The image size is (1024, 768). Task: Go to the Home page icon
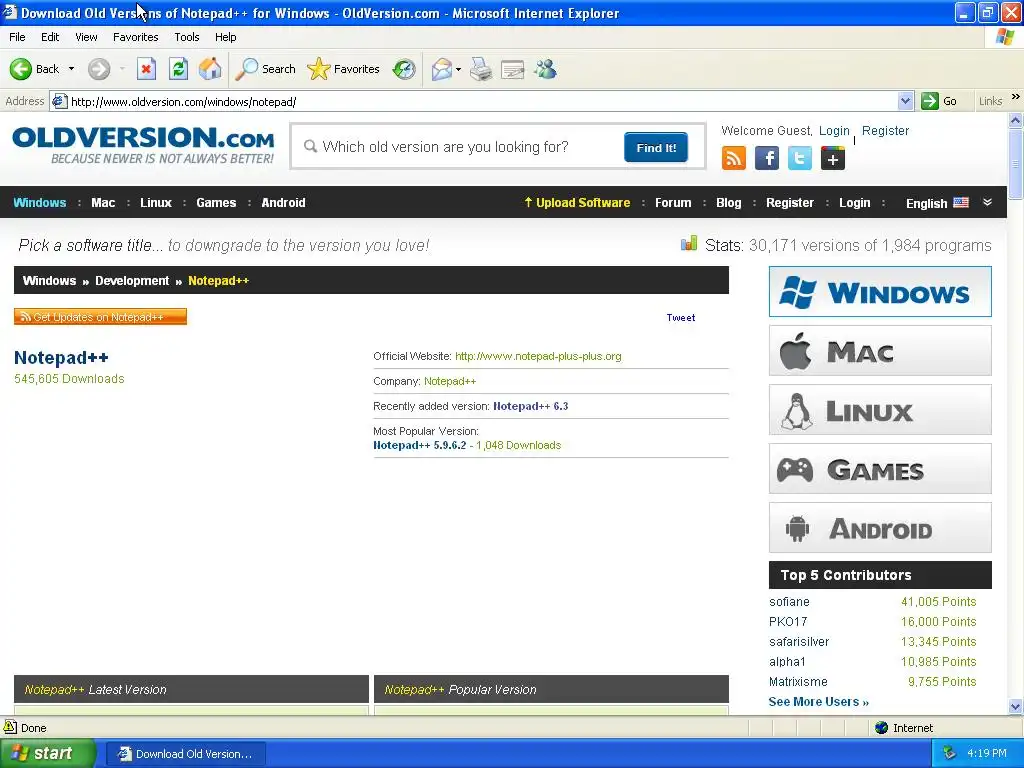[x=210, y=69]
